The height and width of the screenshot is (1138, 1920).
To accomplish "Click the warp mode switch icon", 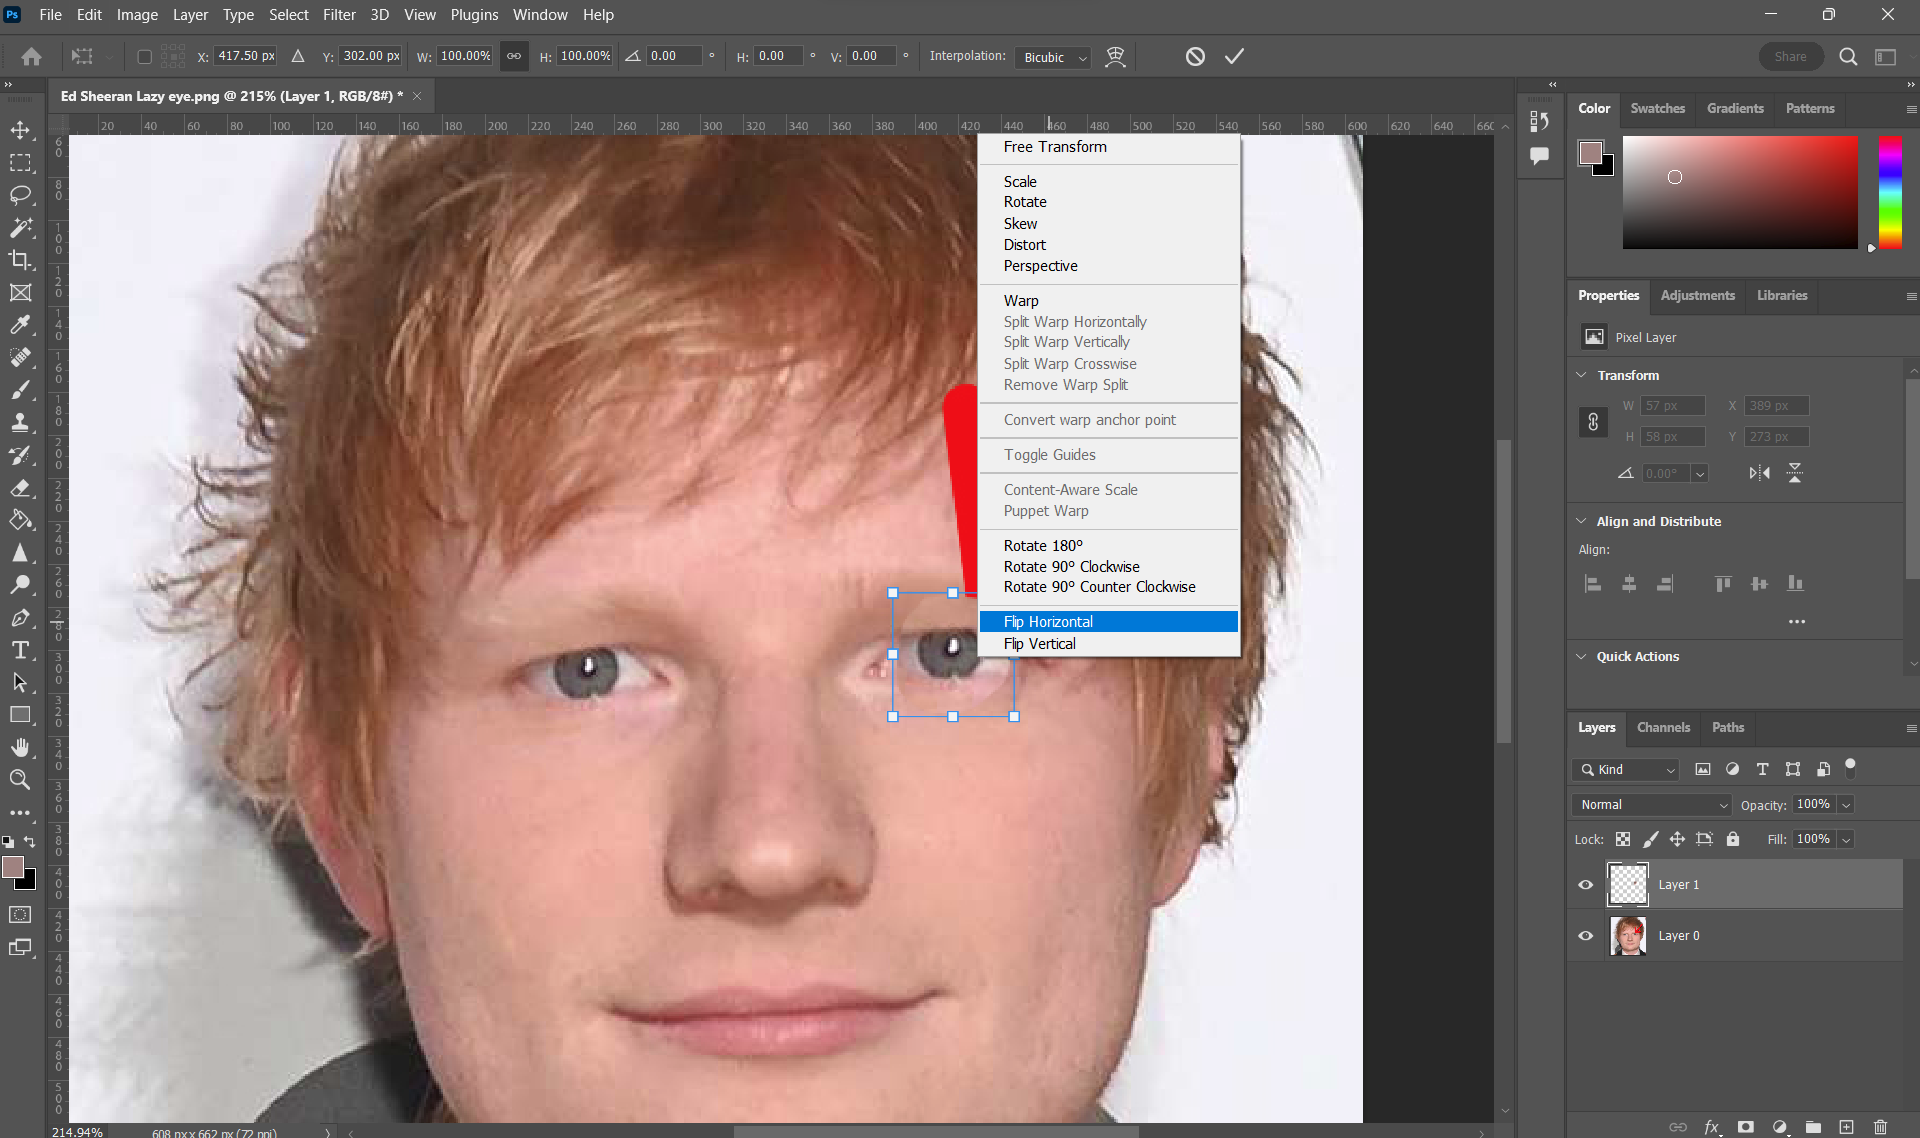I will (1115, 56).
